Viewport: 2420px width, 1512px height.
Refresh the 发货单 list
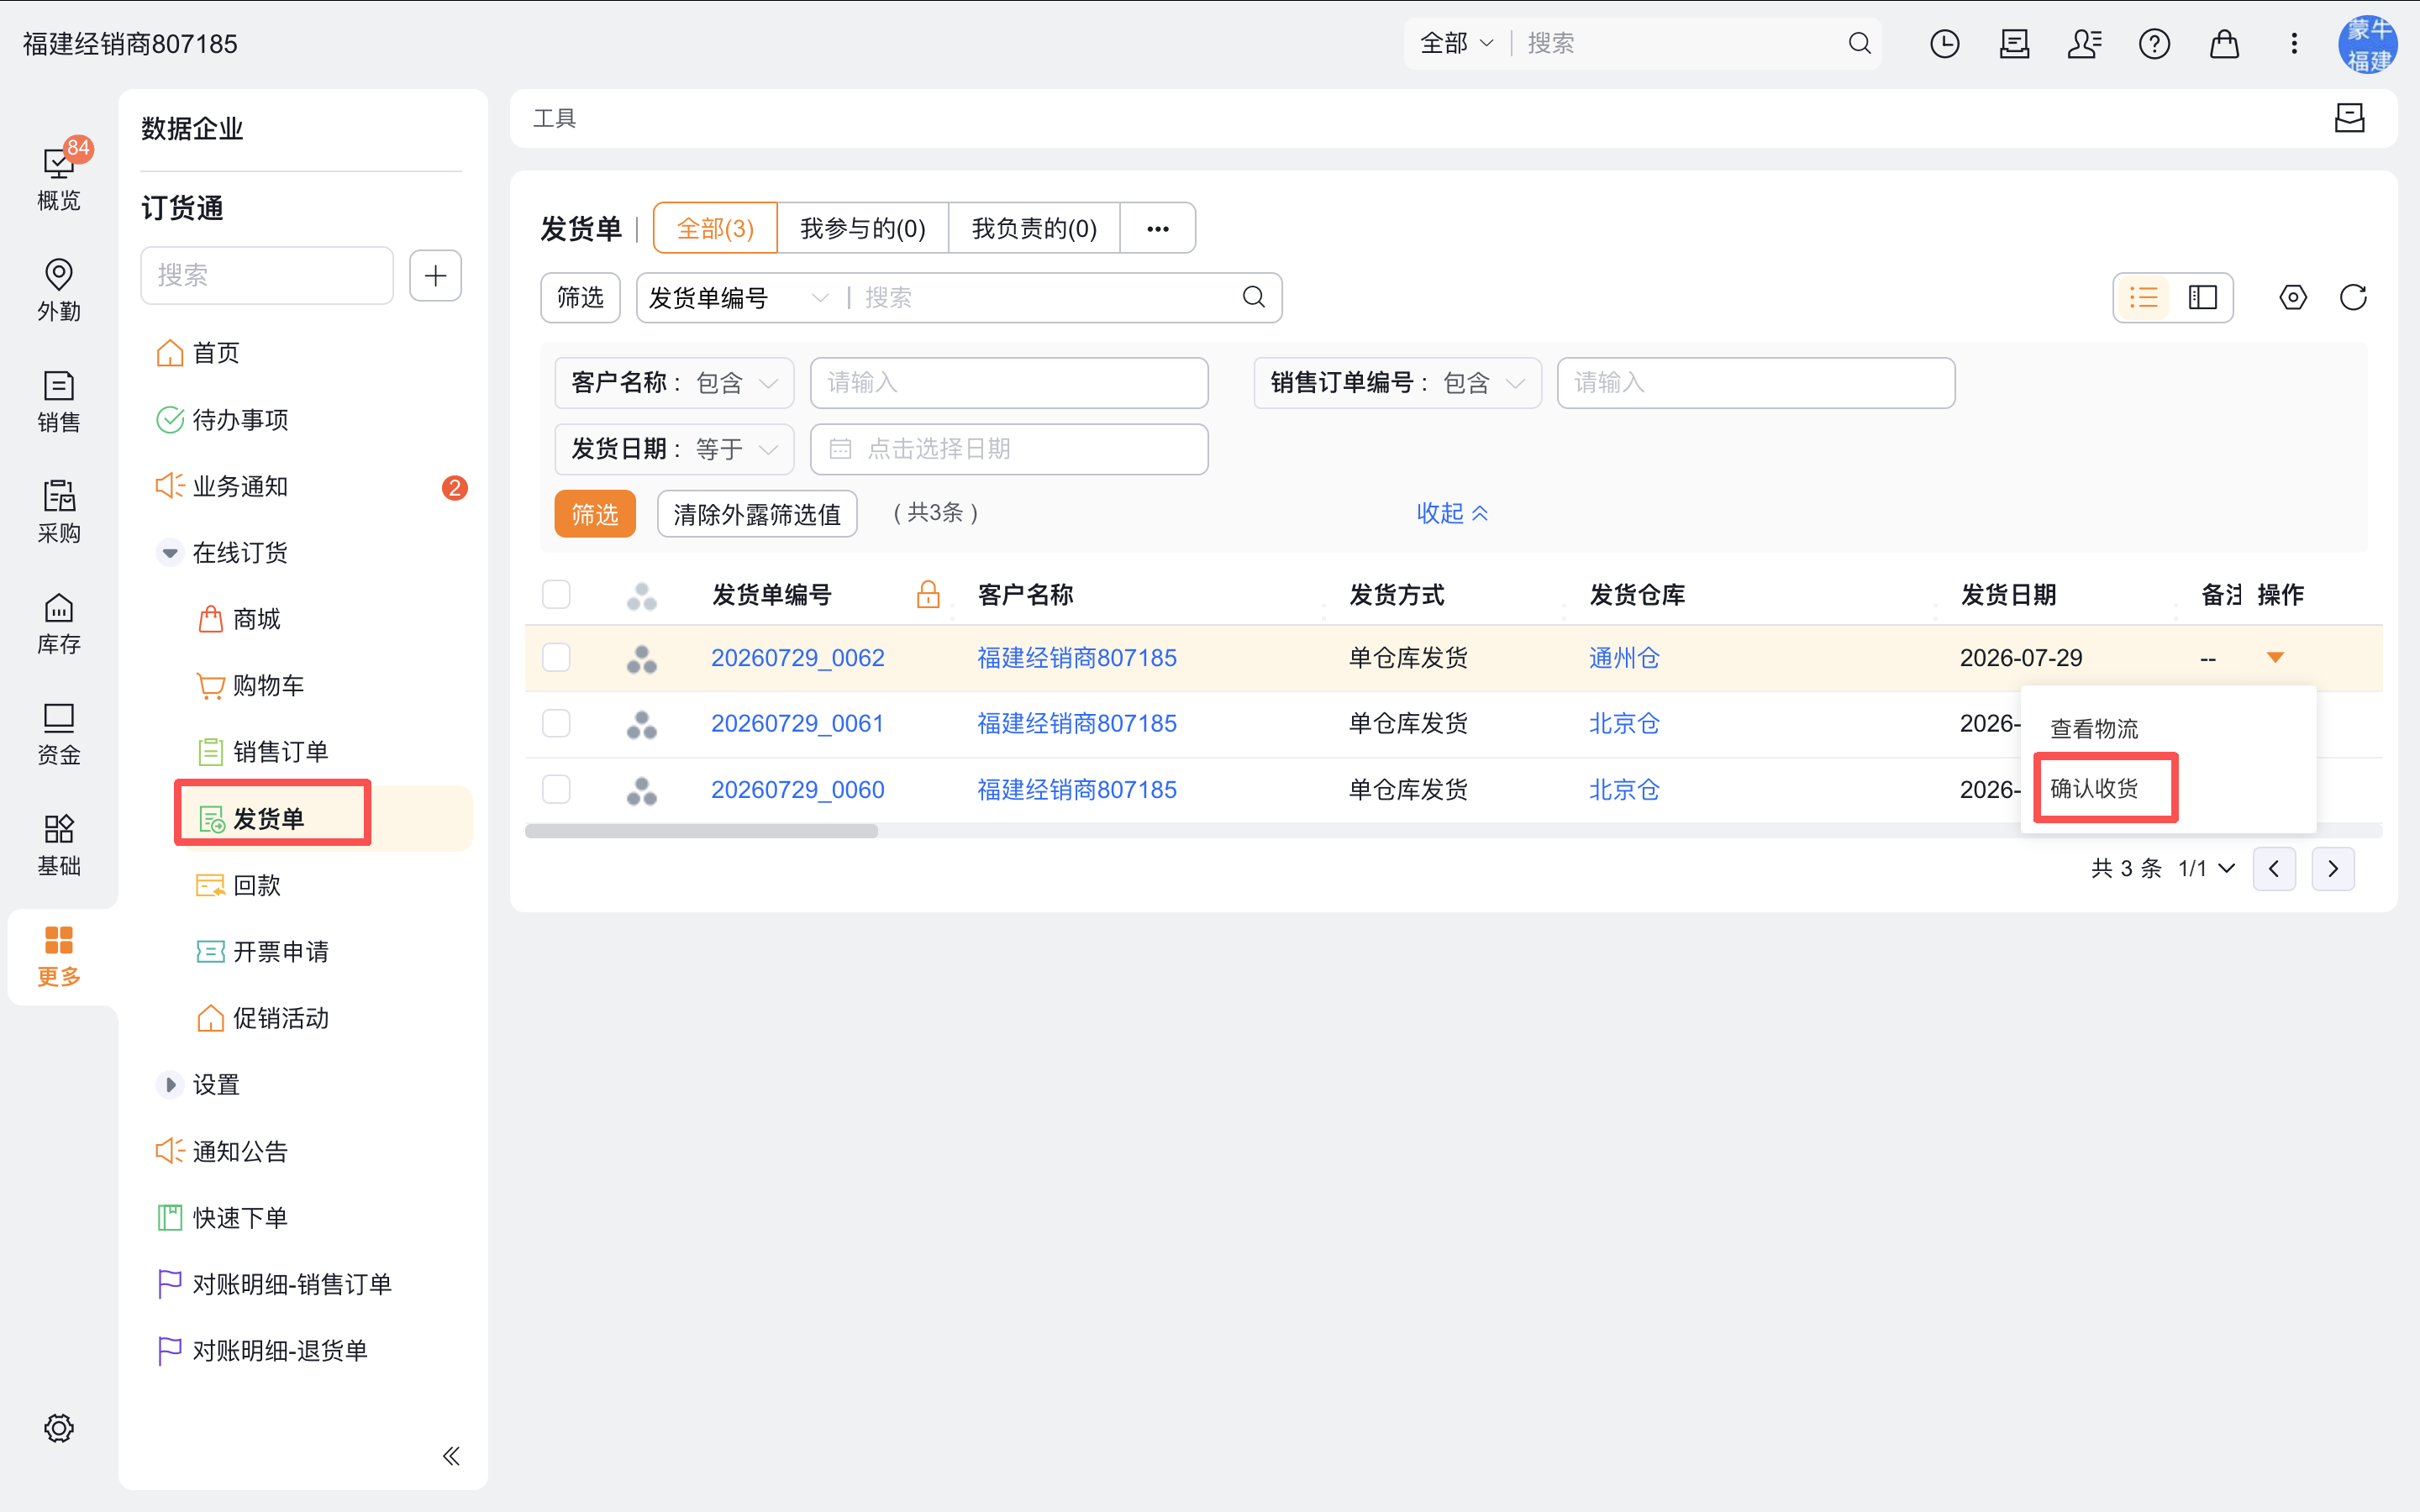[x=2353, y=297]
